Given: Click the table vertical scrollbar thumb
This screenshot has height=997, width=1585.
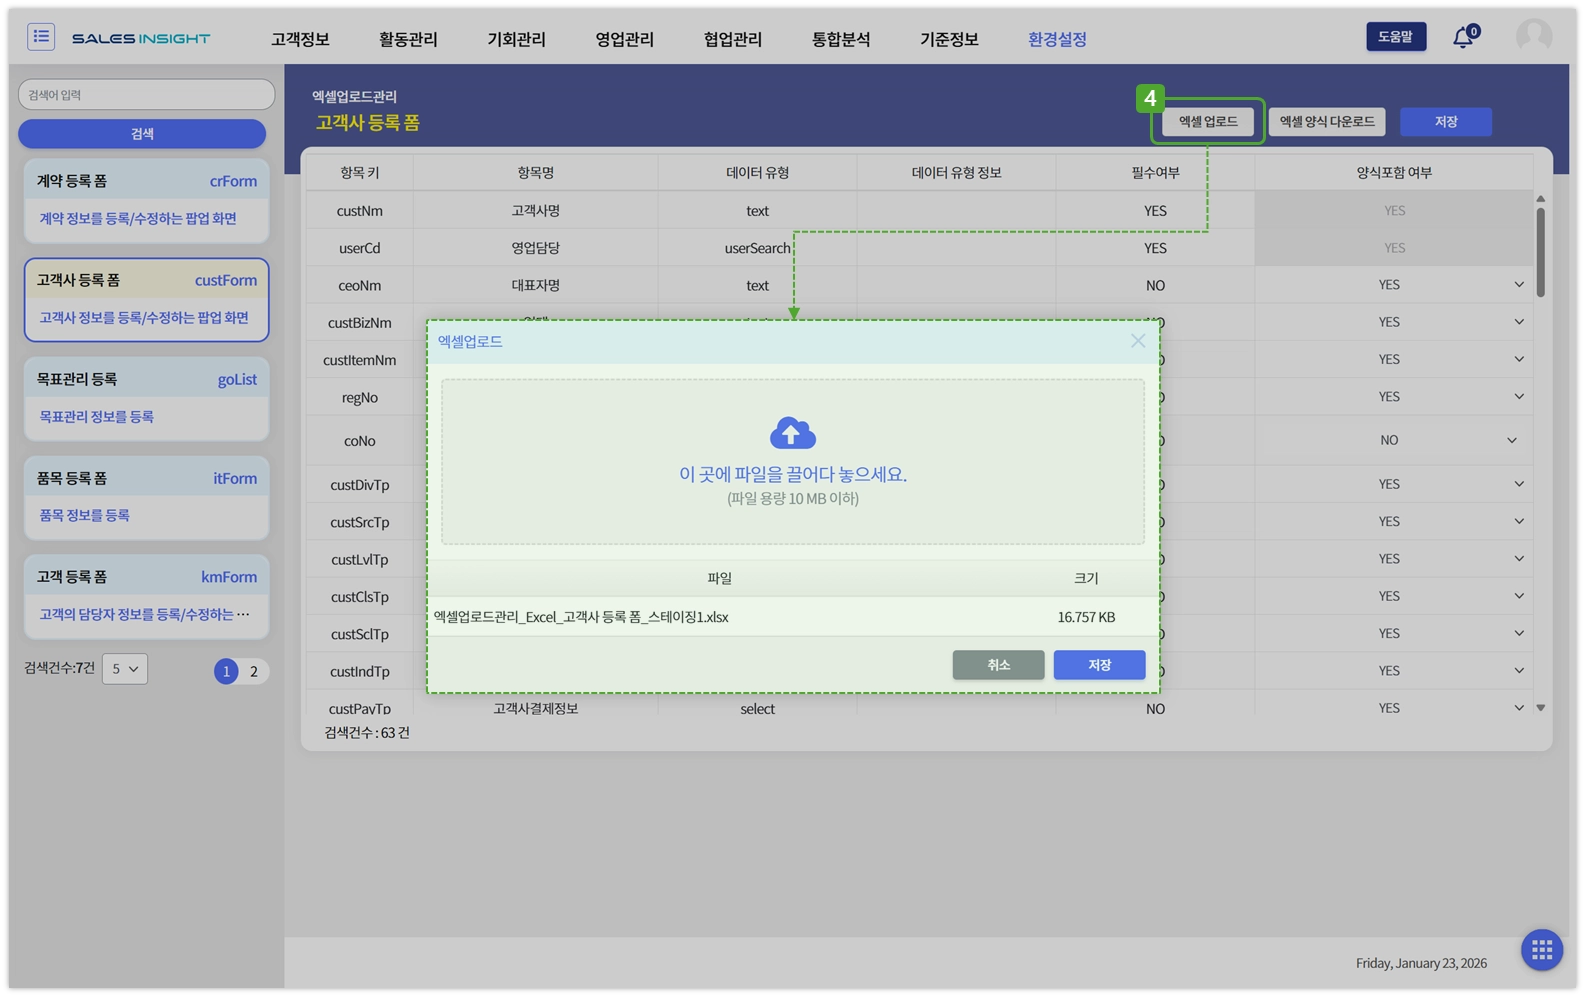Looking at the screenshot, I should [x=1540, y=252].
